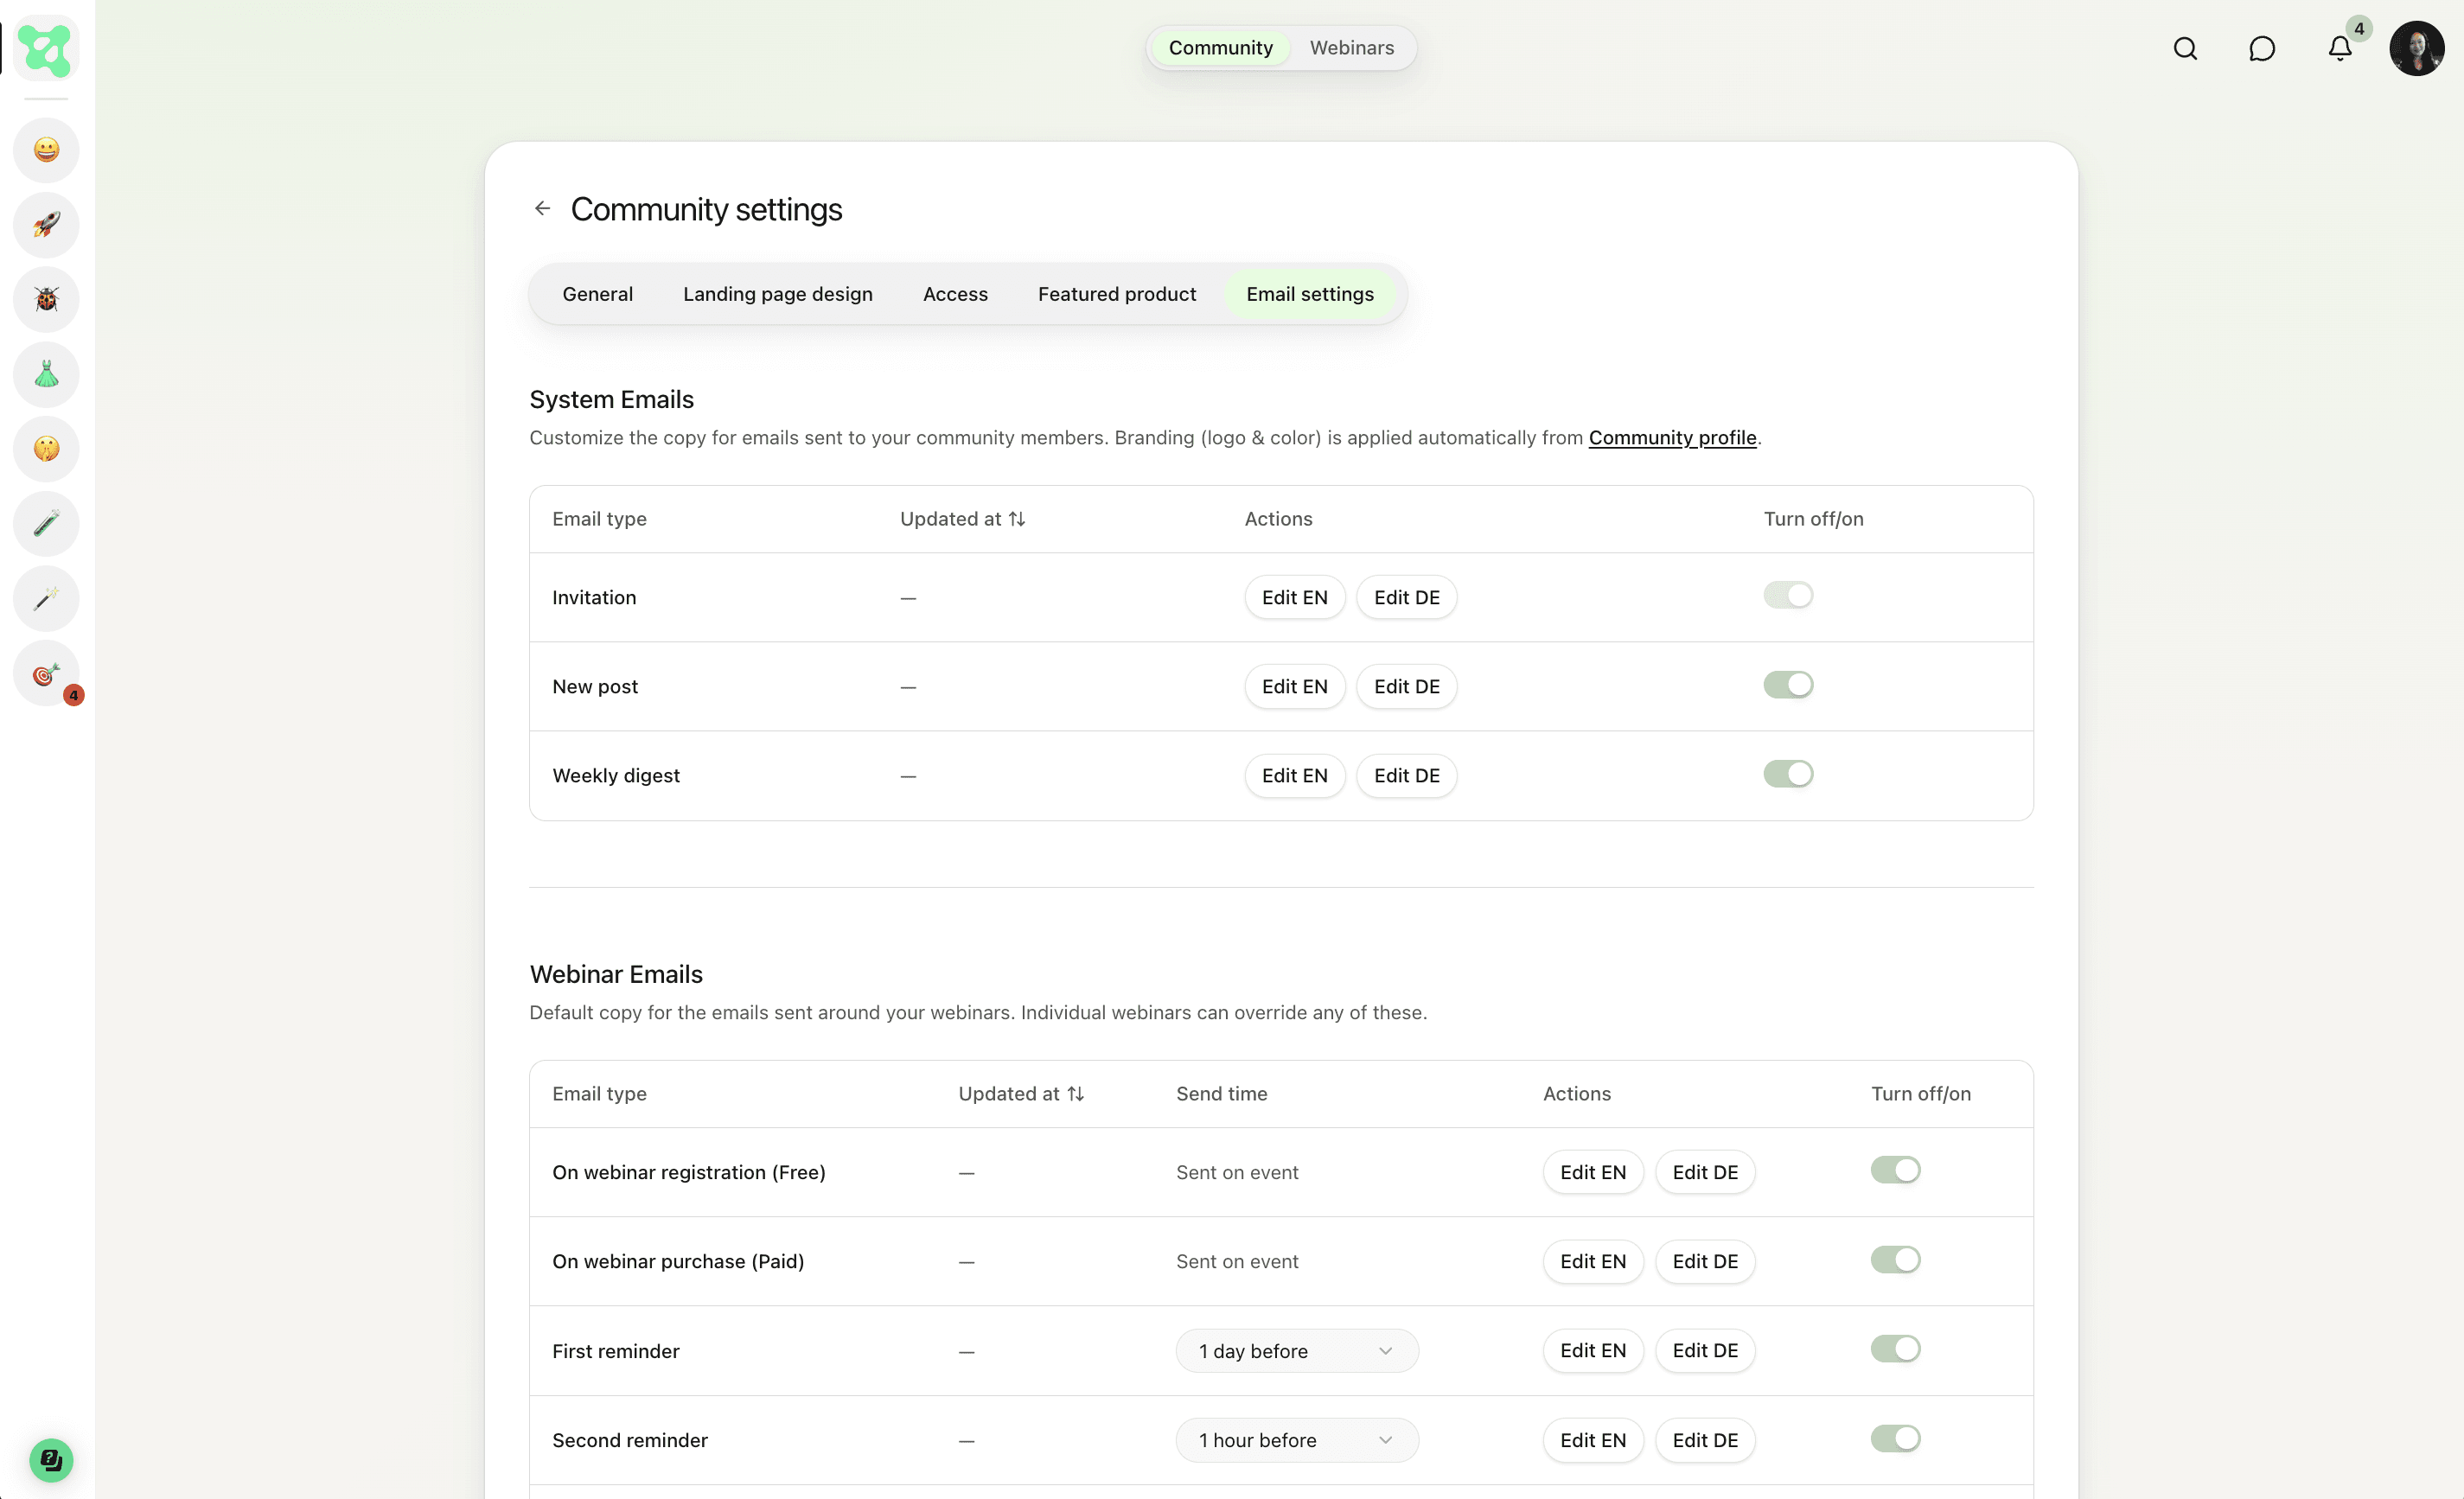Toggle On webinar purchase (Paid) email

[x=1896, y=1260]
